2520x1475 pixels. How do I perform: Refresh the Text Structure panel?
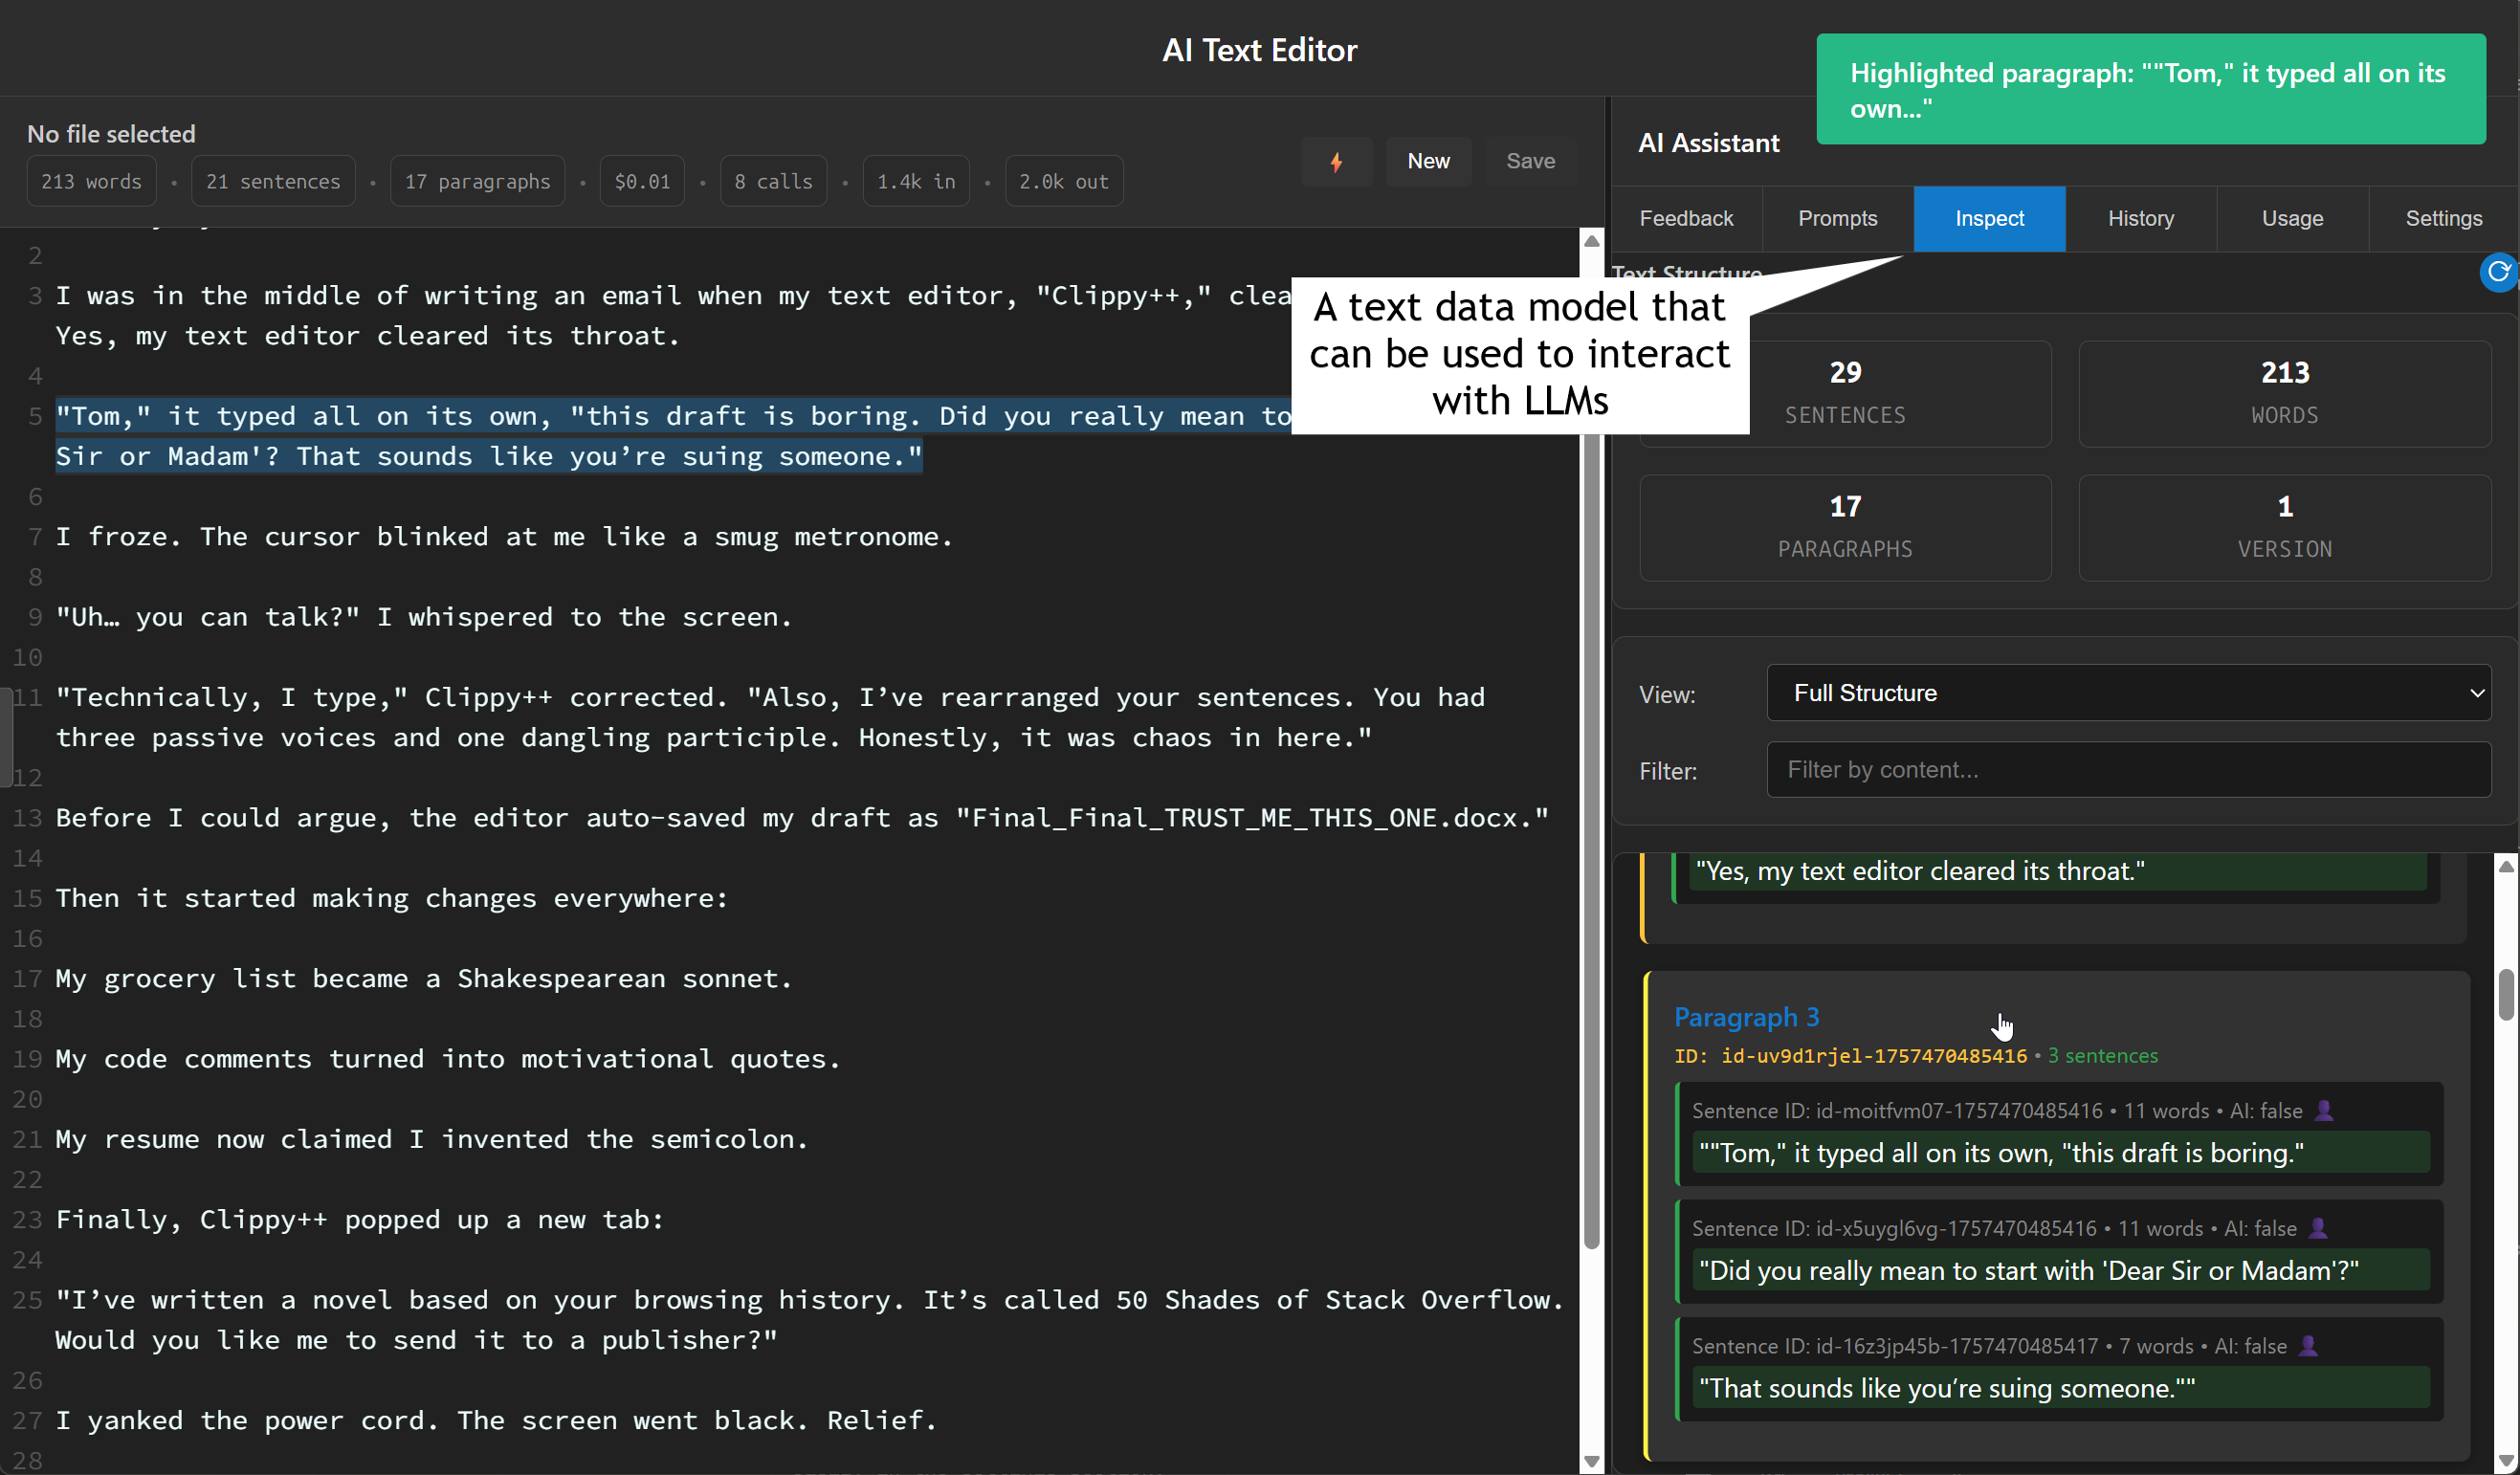pos(2497,272)
